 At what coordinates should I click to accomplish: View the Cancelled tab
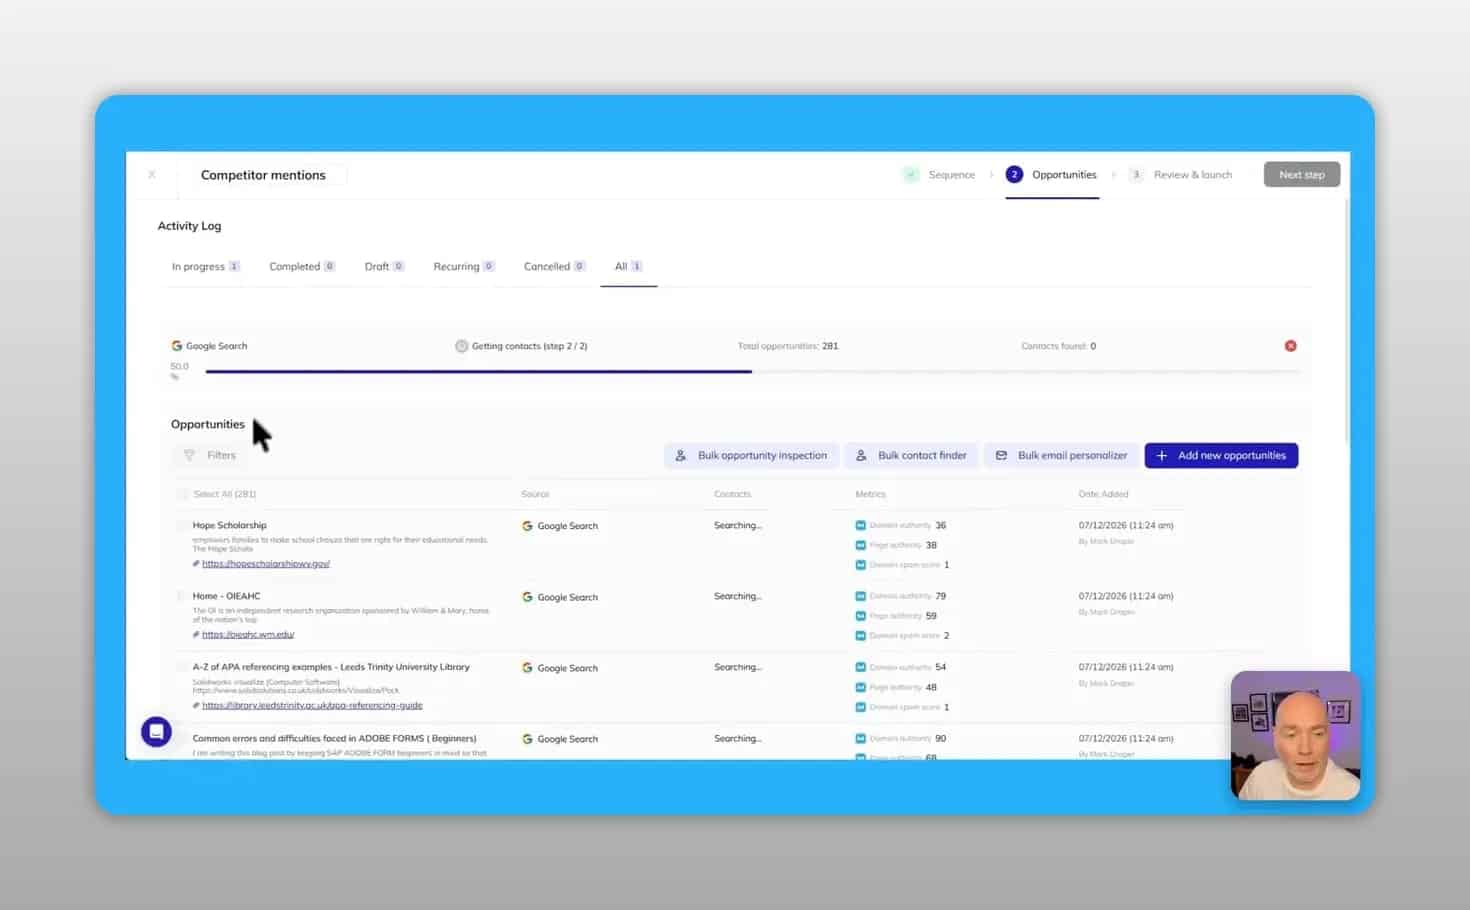pos(554,267)
